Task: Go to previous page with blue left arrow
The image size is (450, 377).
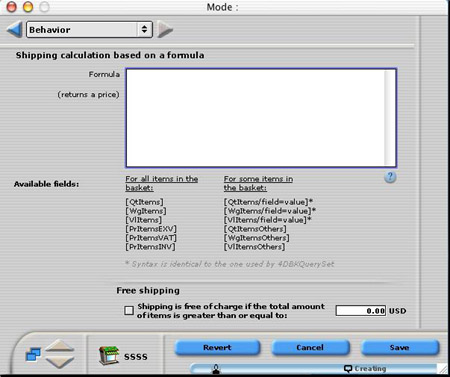Action: [15, 29]
